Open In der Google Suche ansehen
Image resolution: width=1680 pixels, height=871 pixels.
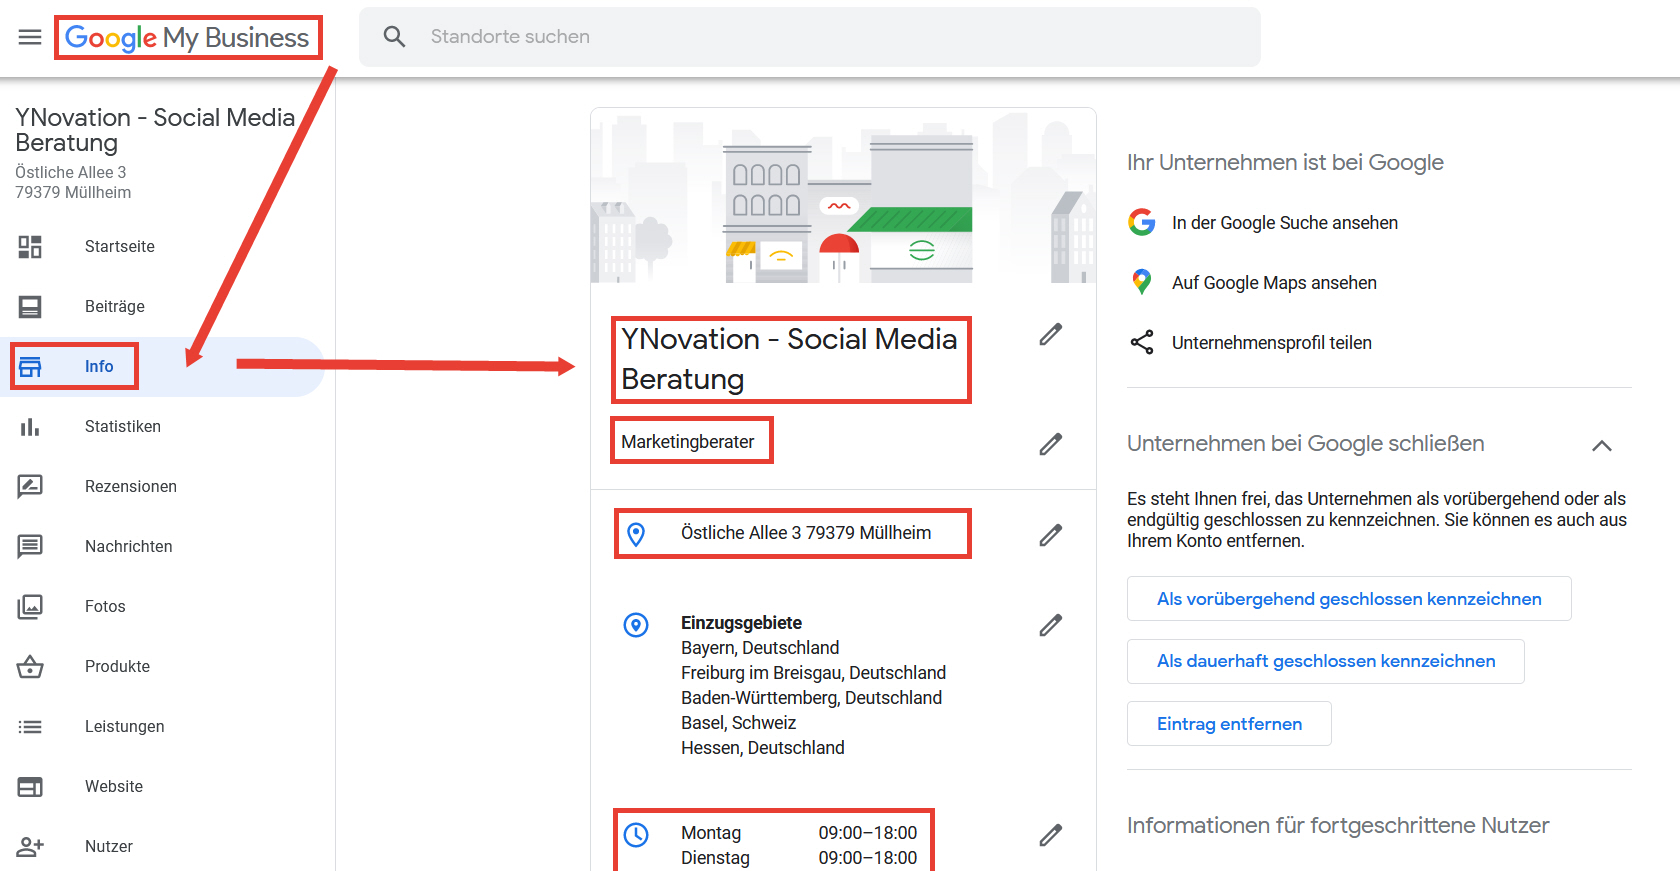(x=1285, y=223)
